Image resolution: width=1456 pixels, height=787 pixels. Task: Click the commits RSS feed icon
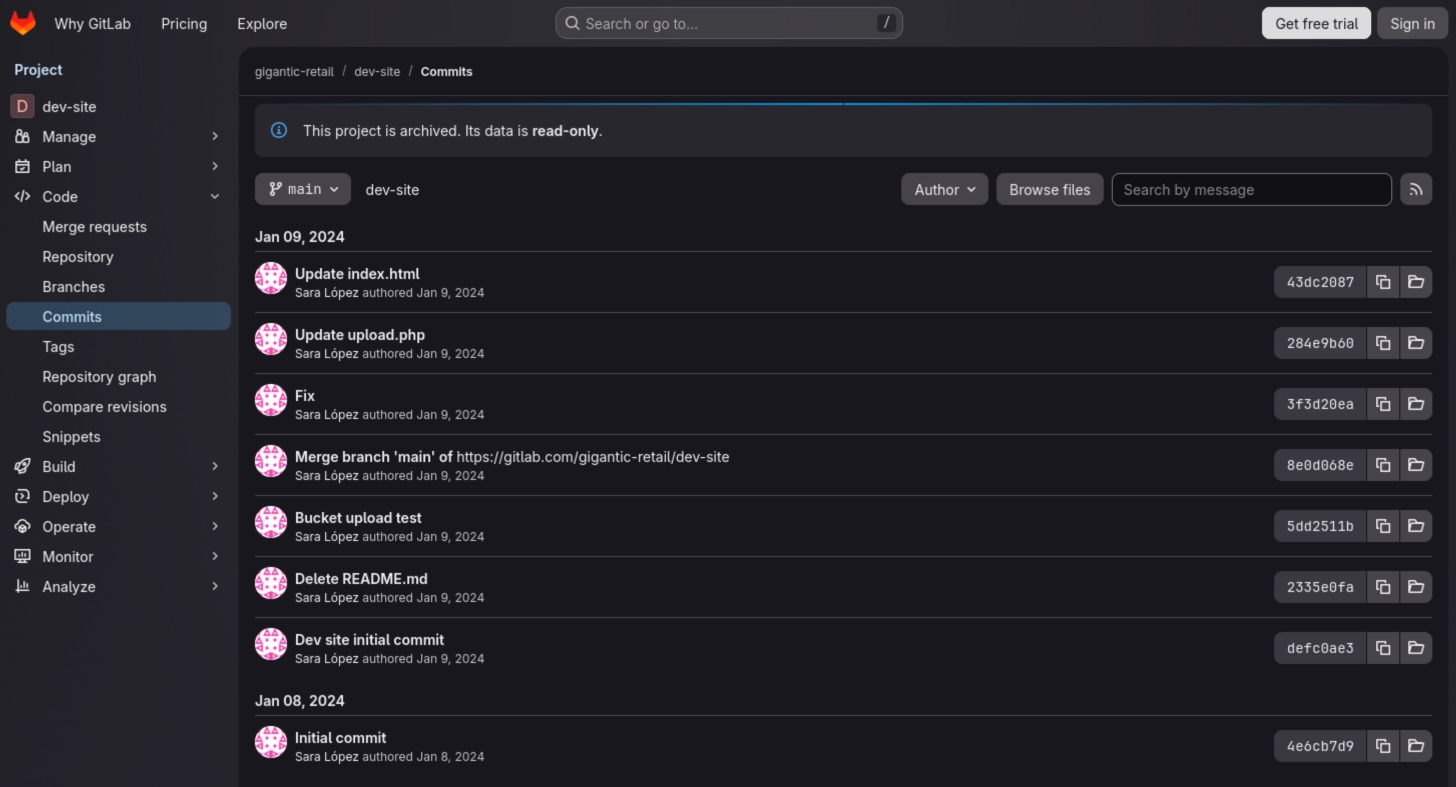[x=1416, y=189]
